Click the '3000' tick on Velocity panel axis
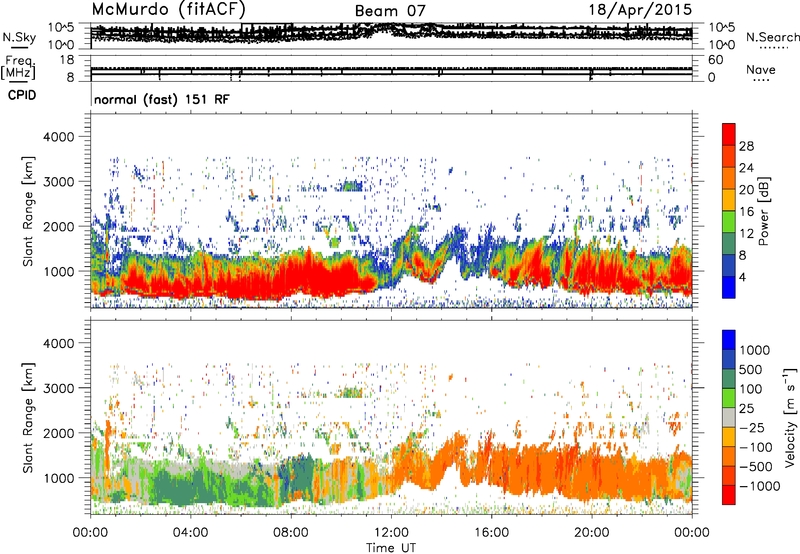The image size is (800, 554). point(59,388)
